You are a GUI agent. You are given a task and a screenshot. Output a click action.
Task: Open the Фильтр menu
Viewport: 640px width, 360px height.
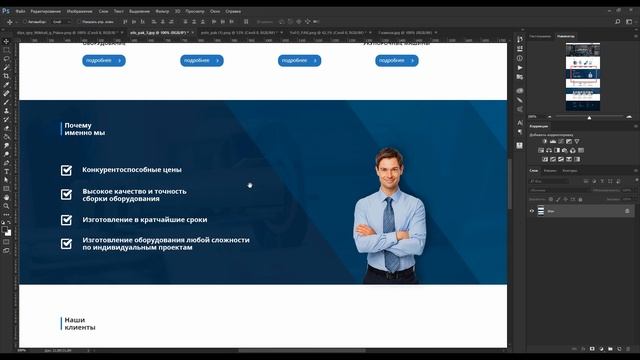coord(162,11)
